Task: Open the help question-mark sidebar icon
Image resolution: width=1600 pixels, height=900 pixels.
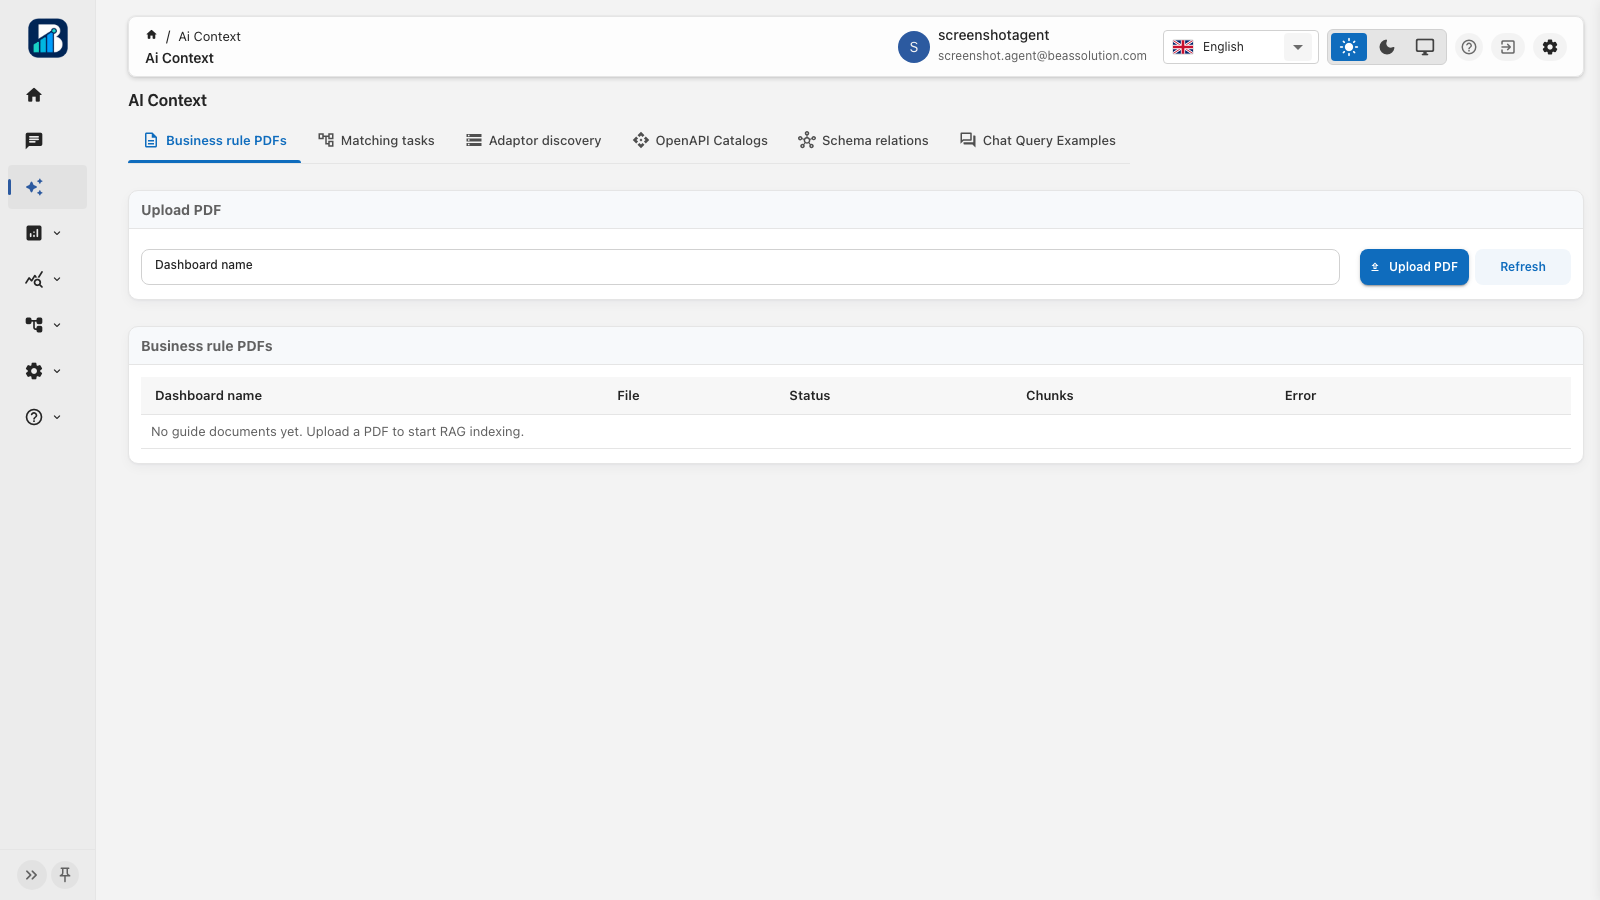Action: click(34, 417)
